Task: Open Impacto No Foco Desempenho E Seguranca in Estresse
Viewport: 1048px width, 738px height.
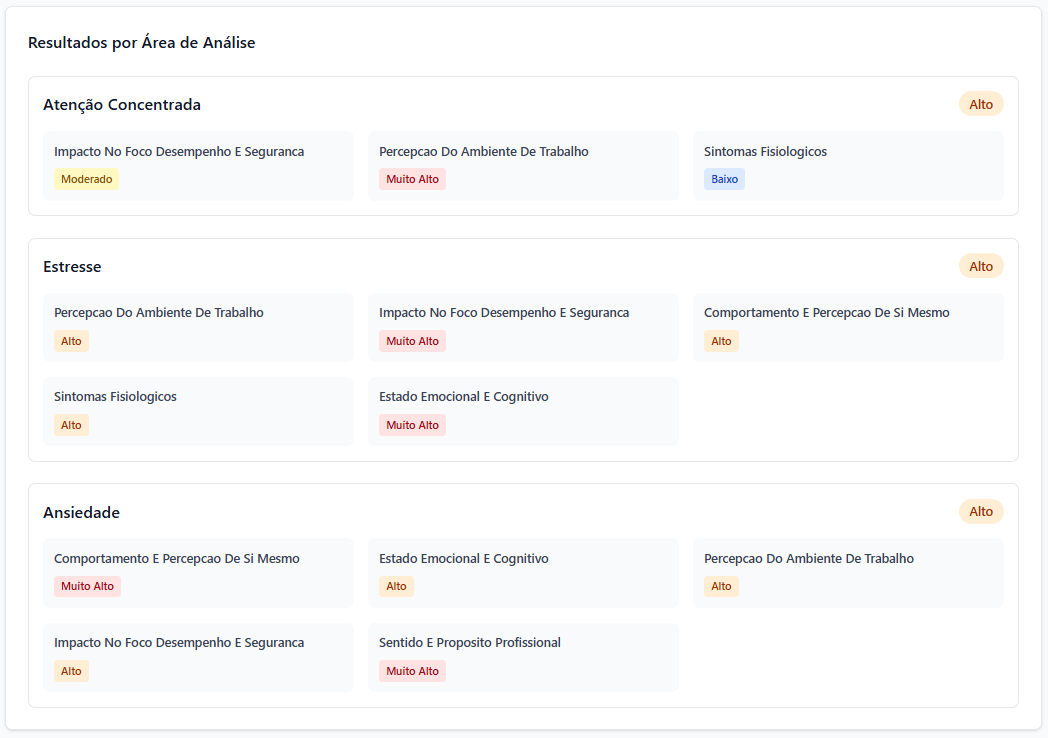Action: [x=524, y=327]
